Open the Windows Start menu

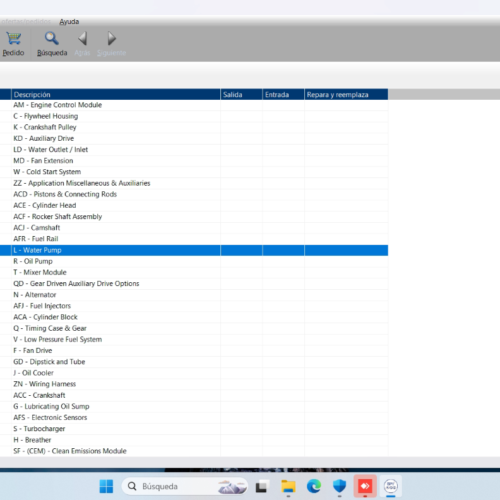pyautogui.click(x=106, y=487)
